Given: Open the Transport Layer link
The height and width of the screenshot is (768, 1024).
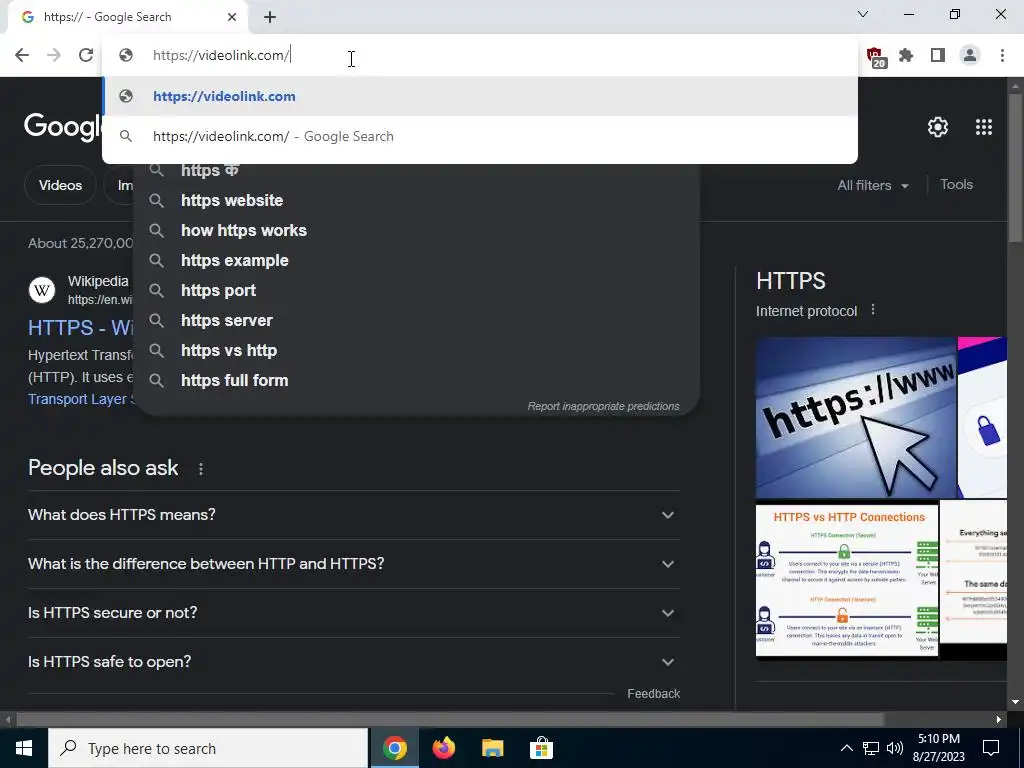Looking at the screenshot, I should pos(80,399).
